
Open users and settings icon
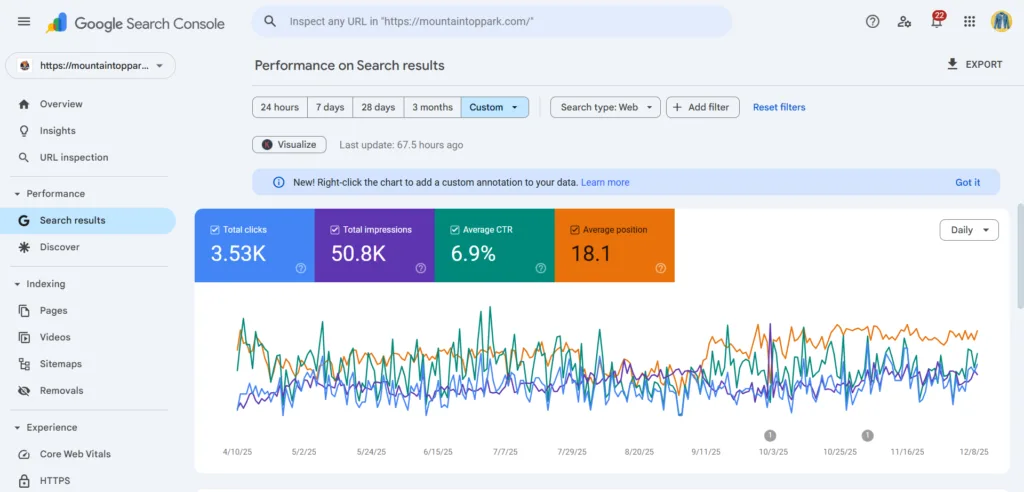click(x=904, y=22)
